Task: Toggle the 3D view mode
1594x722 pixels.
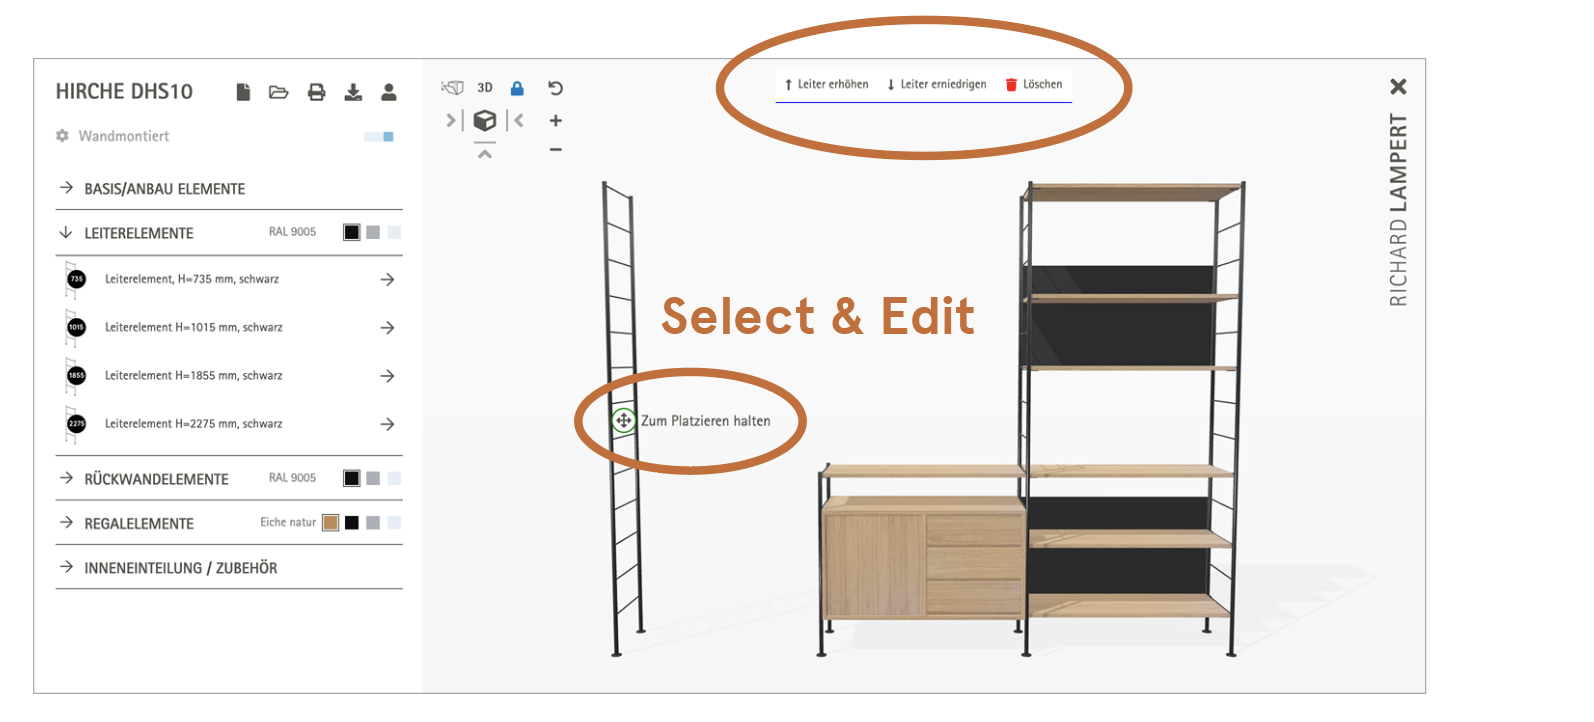Action: (x=485, y=88)
